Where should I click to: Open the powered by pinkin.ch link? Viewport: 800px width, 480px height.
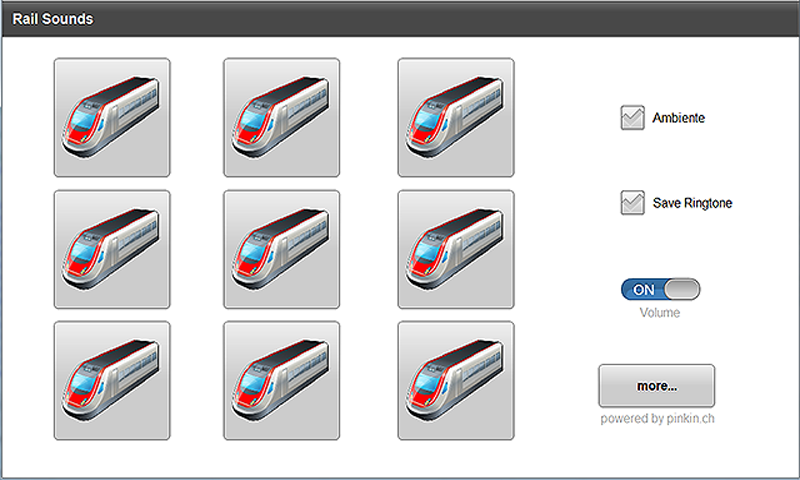pos(657,419)
